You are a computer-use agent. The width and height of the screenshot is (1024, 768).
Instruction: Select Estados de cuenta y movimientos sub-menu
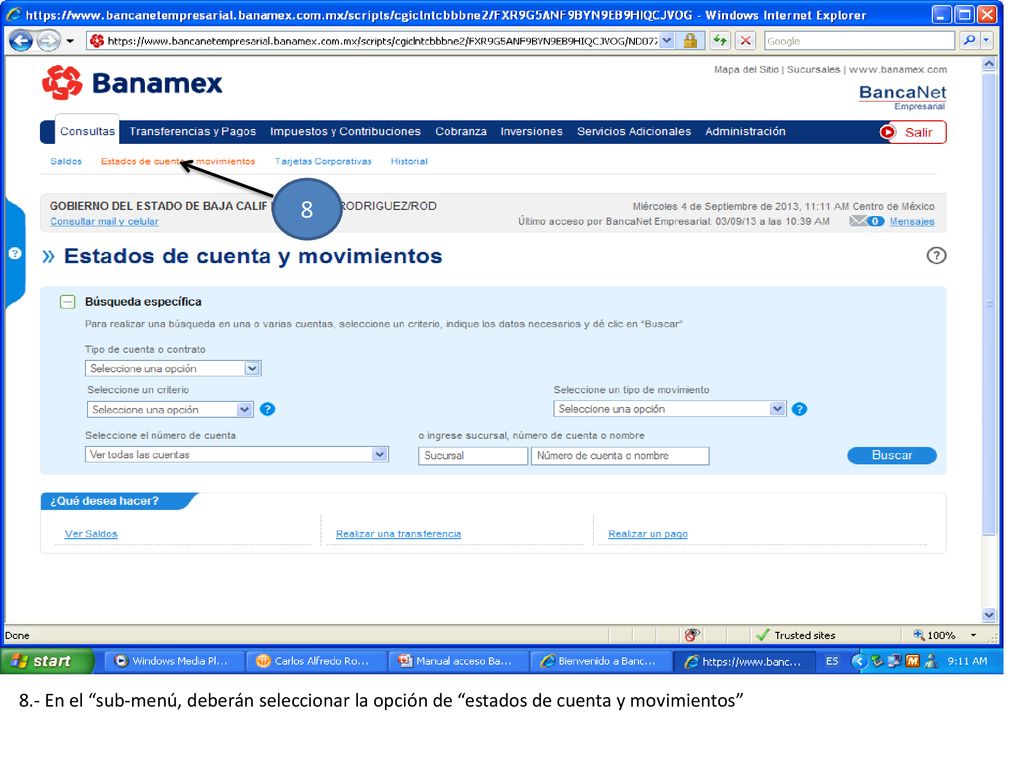click(178, 161)
